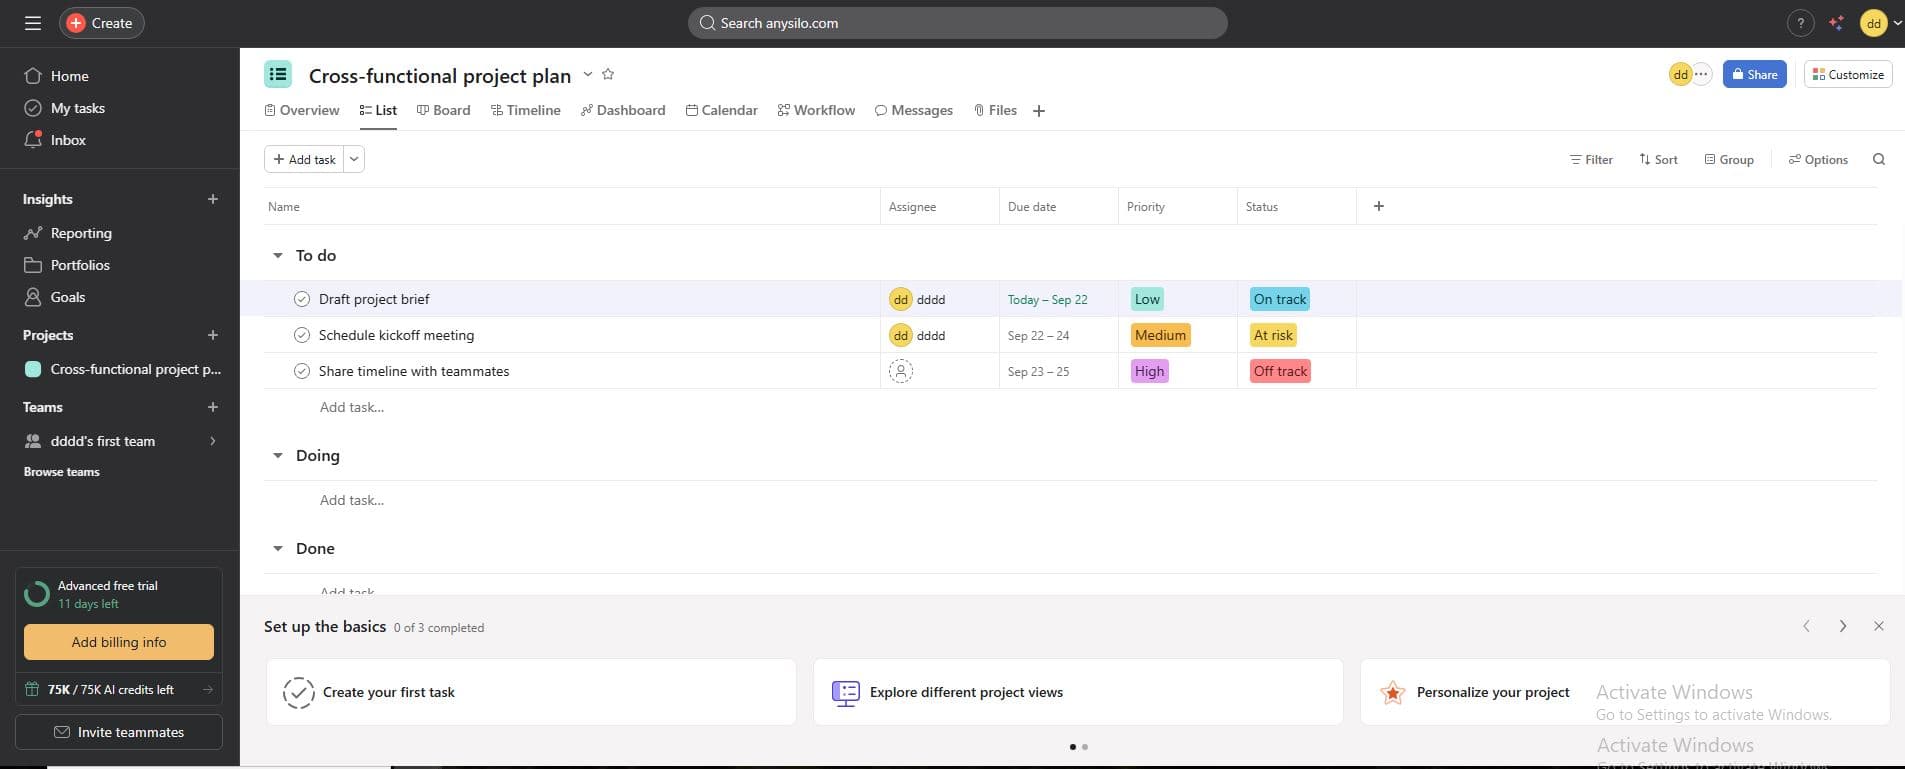Click the empty assignee icon for Share timeline
1905x769 pixels.
click(x=900, y=371)
